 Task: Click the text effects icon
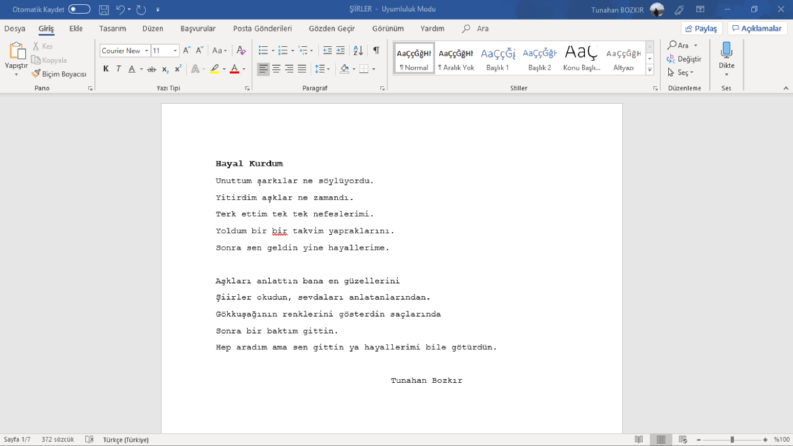pyautogui.click(x=195, y=69)
